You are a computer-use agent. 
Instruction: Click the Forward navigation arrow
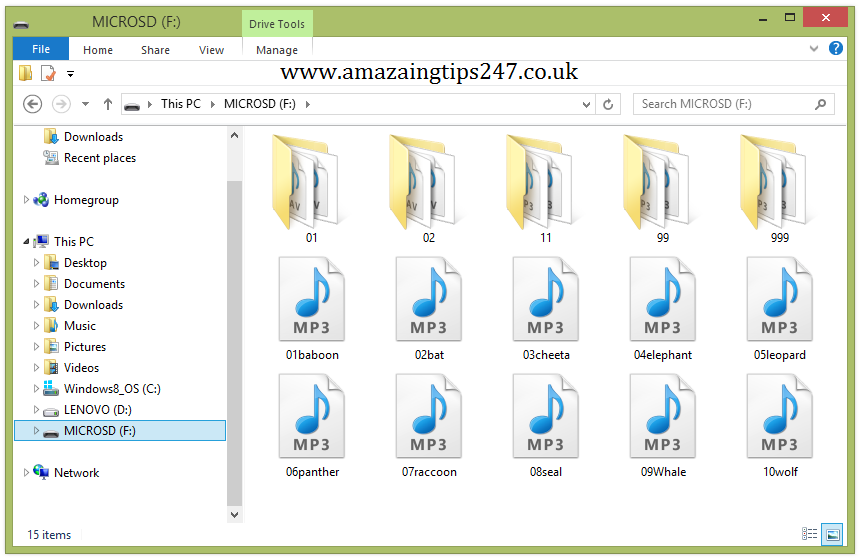[x=61, y=104]
